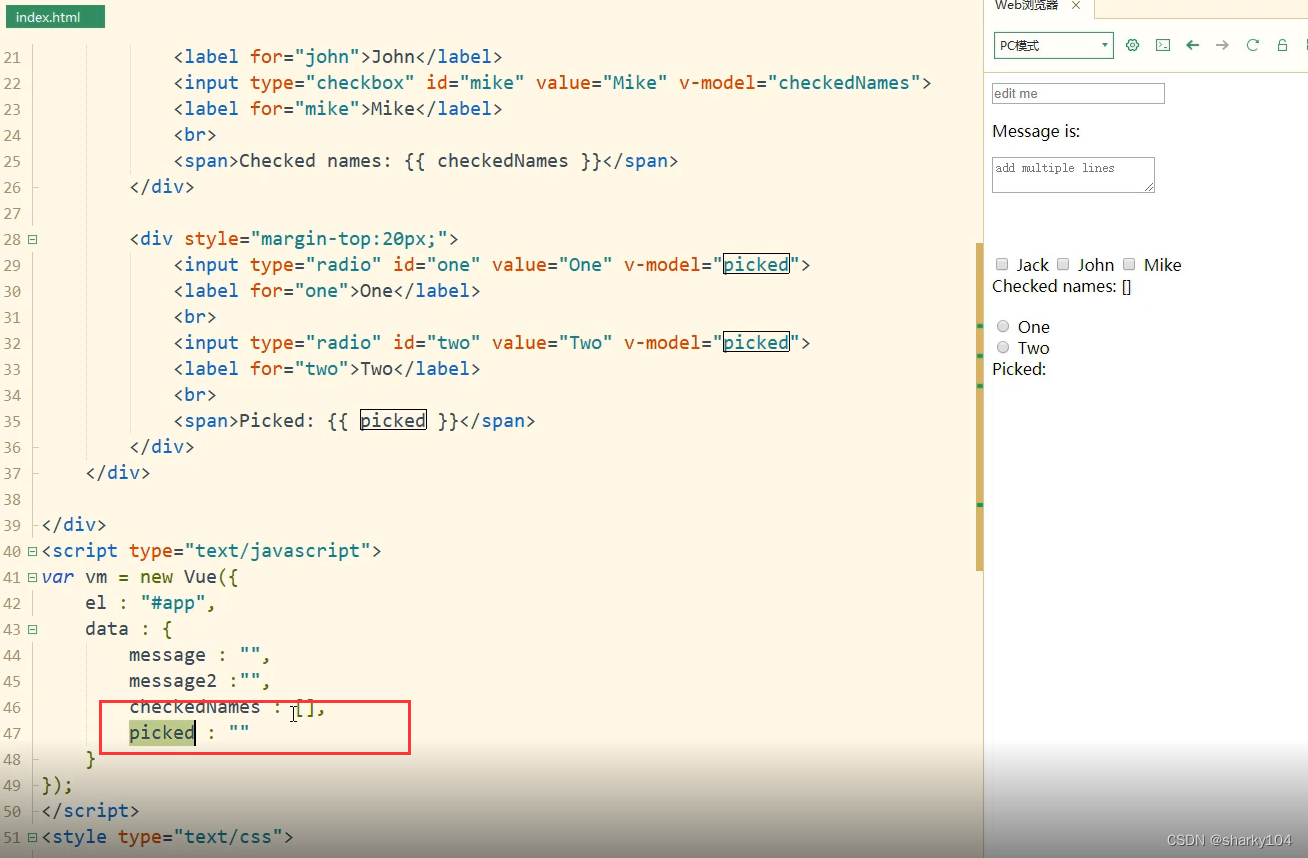The width and height of the screenshot is (1308, 858).
Task: Click 'Checked names: []' text in preview
Action: [1062, 286]
